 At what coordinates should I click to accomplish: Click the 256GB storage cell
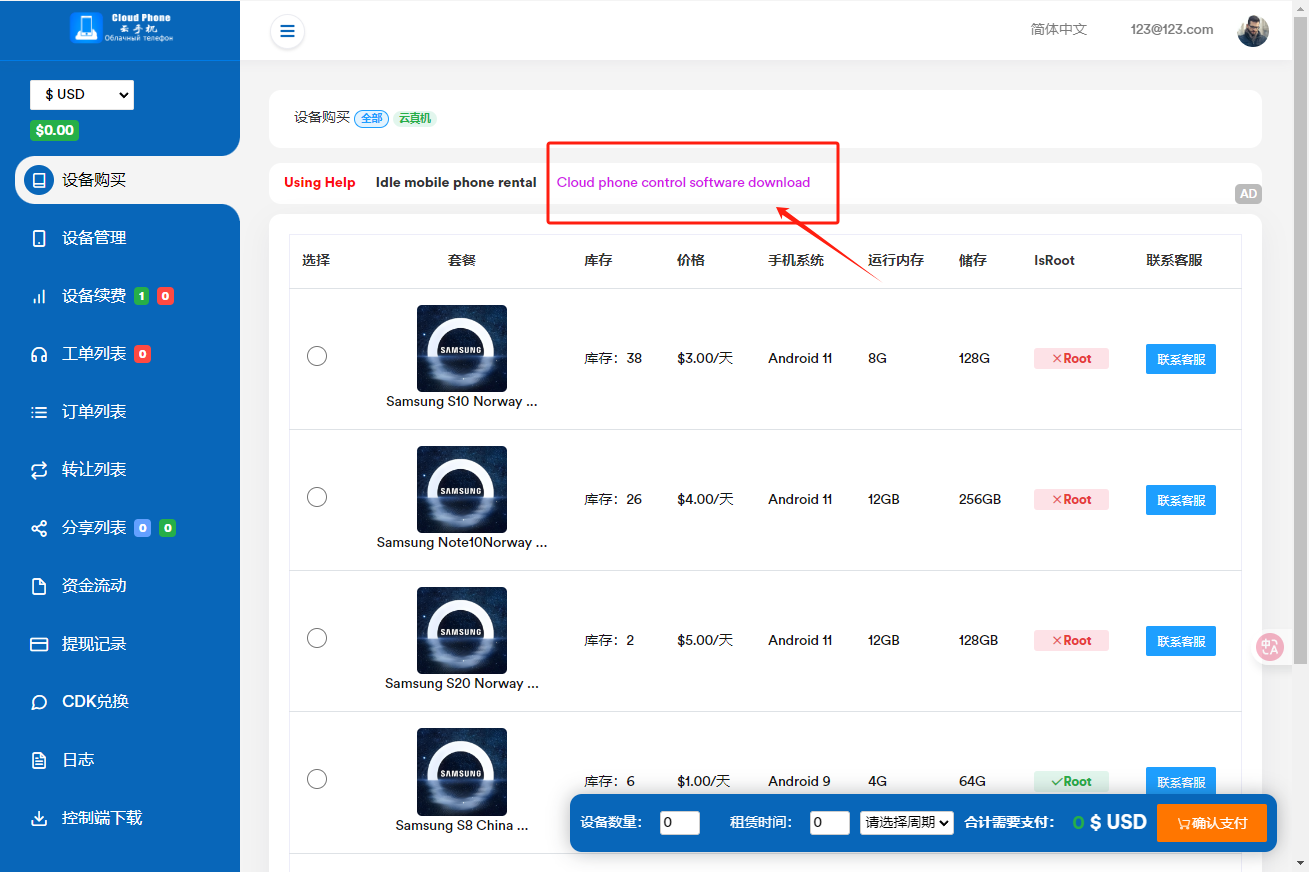(980, 499)
